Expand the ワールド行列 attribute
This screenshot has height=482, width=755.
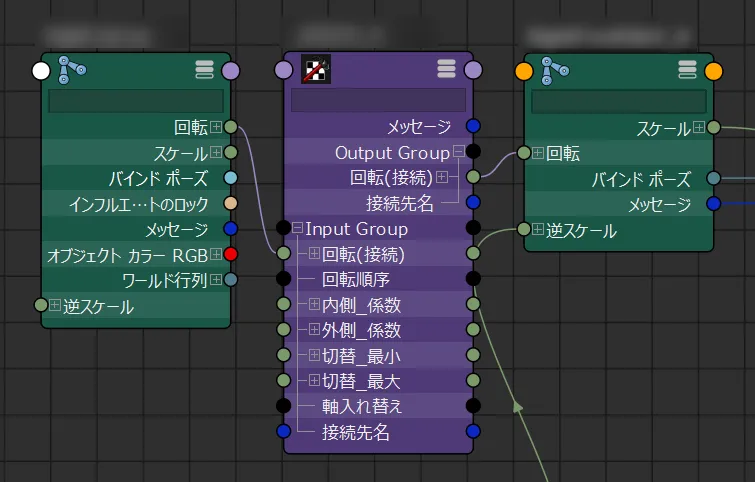click(216, 279)
